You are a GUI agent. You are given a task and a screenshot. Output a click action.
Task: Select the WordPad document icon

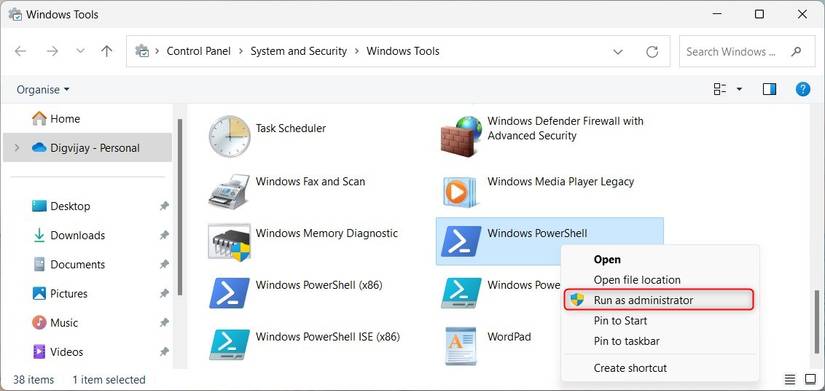[x=460, y=346]
